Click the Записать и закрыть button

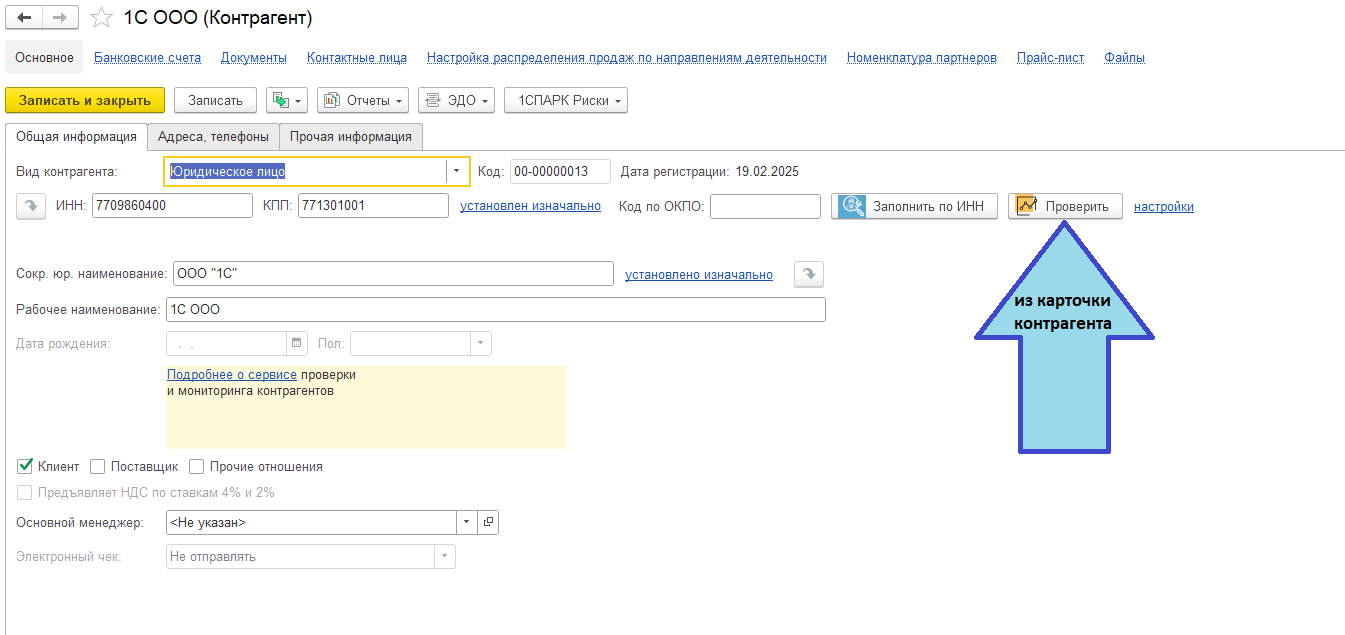point(85,100)
